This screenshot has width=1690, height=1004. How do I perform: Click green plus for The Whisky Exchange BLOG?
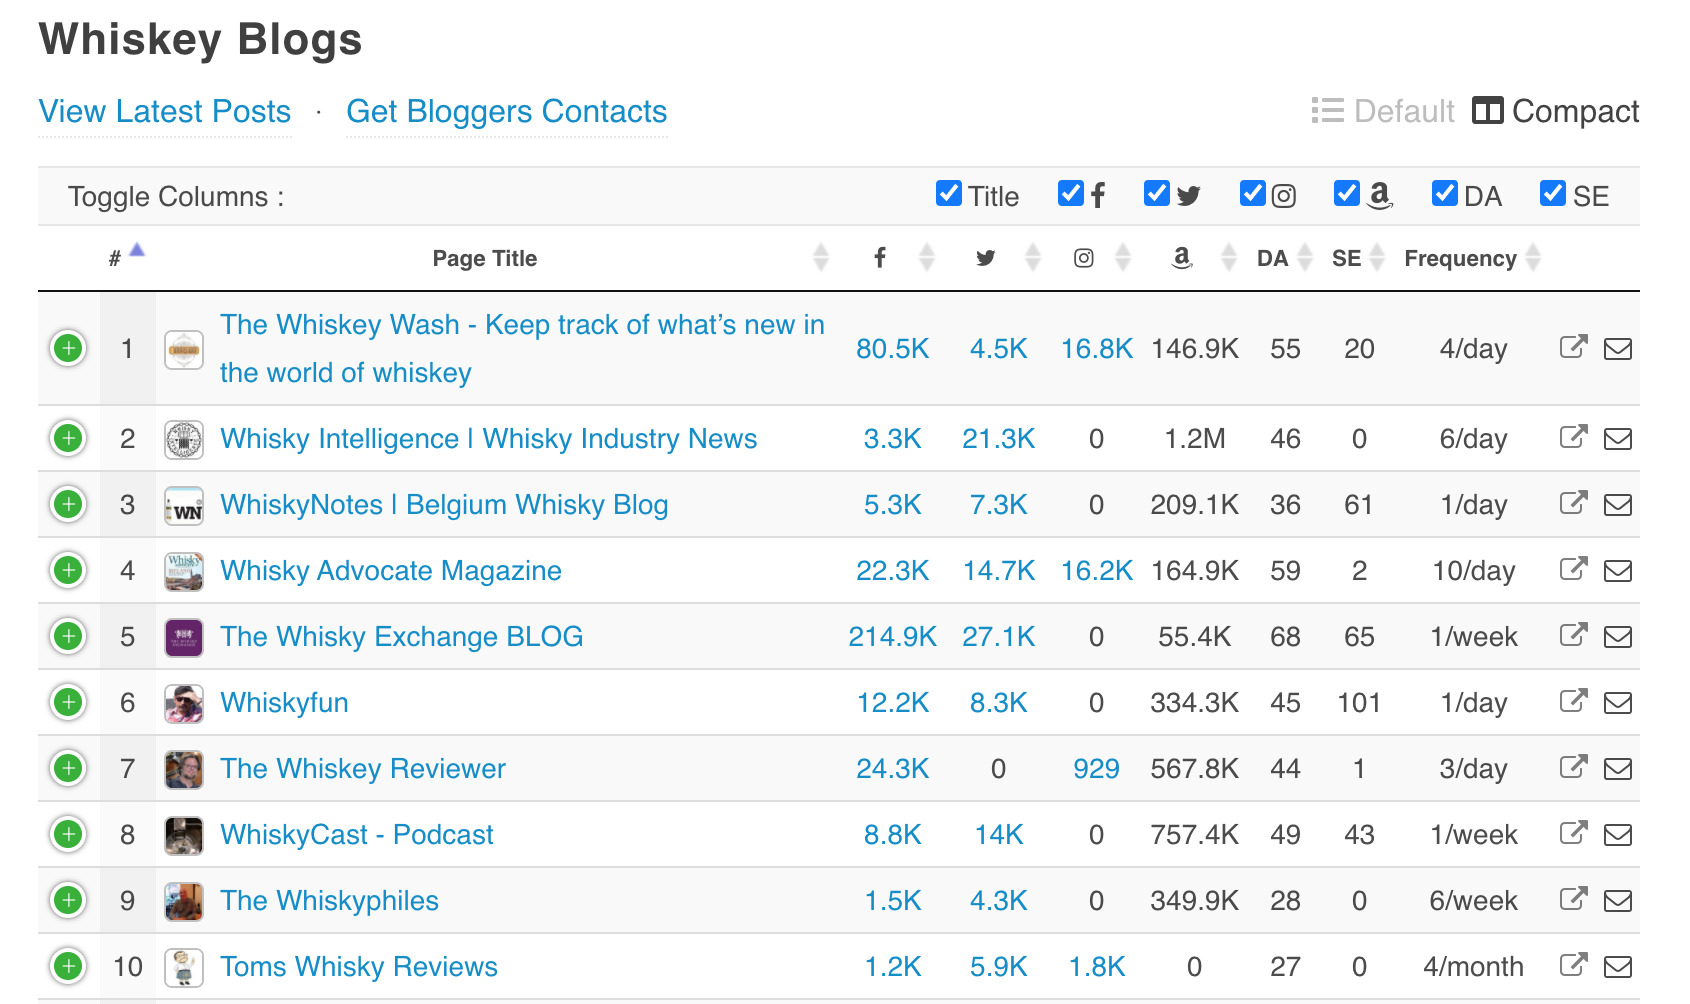tap(68, 636)
